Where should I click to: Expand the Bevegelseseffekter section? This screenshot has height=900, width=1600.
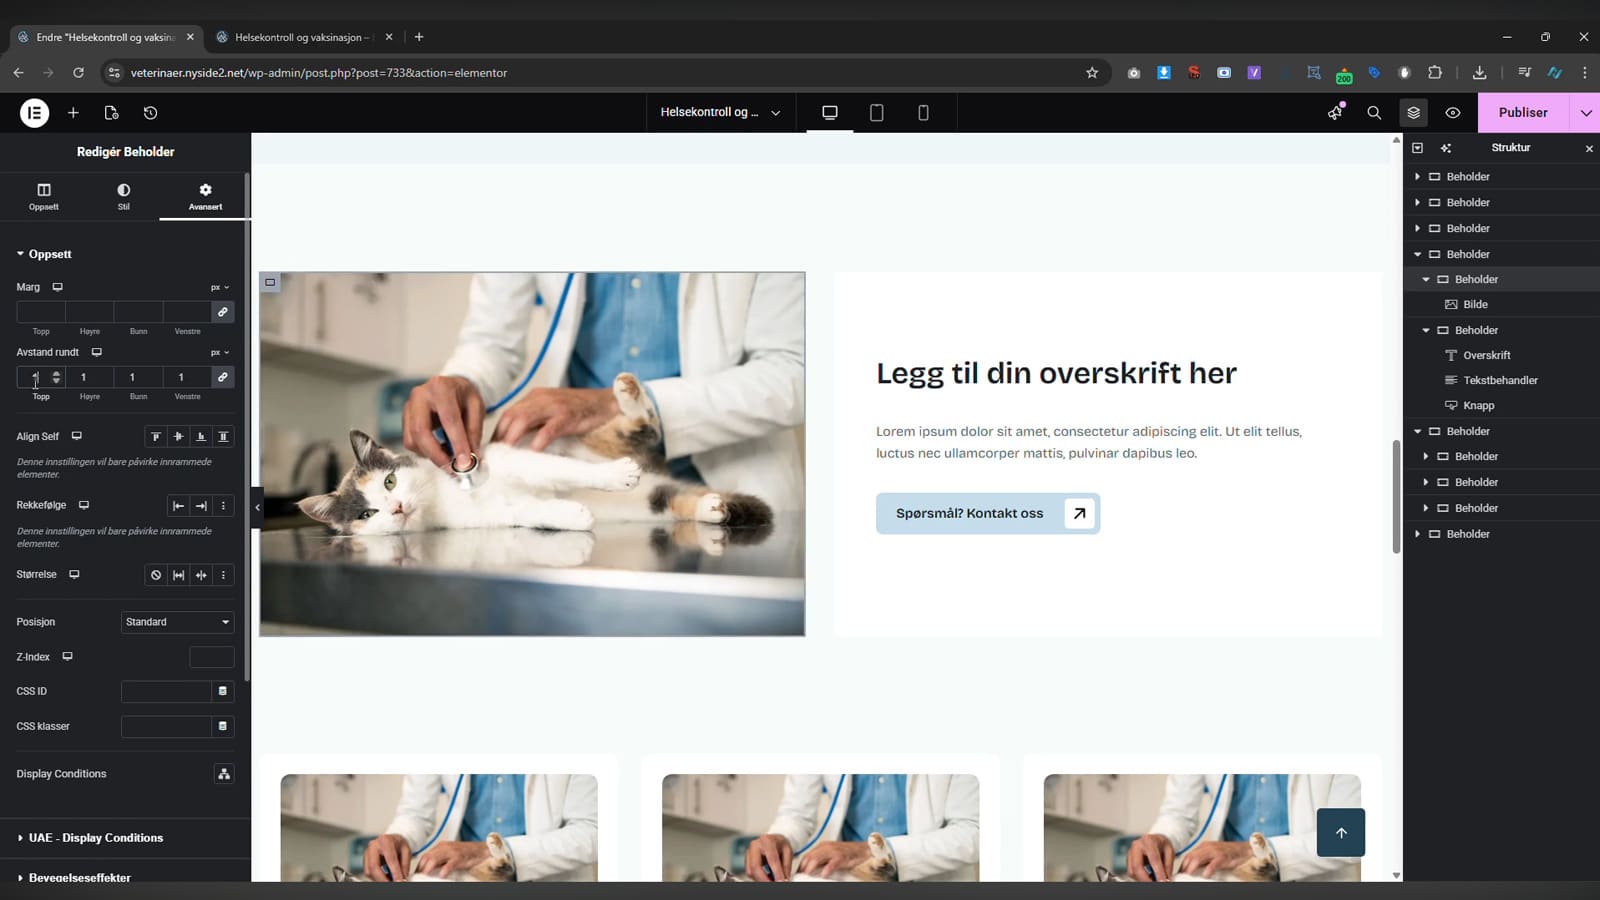pyautogui.click(x=80, y=877)
